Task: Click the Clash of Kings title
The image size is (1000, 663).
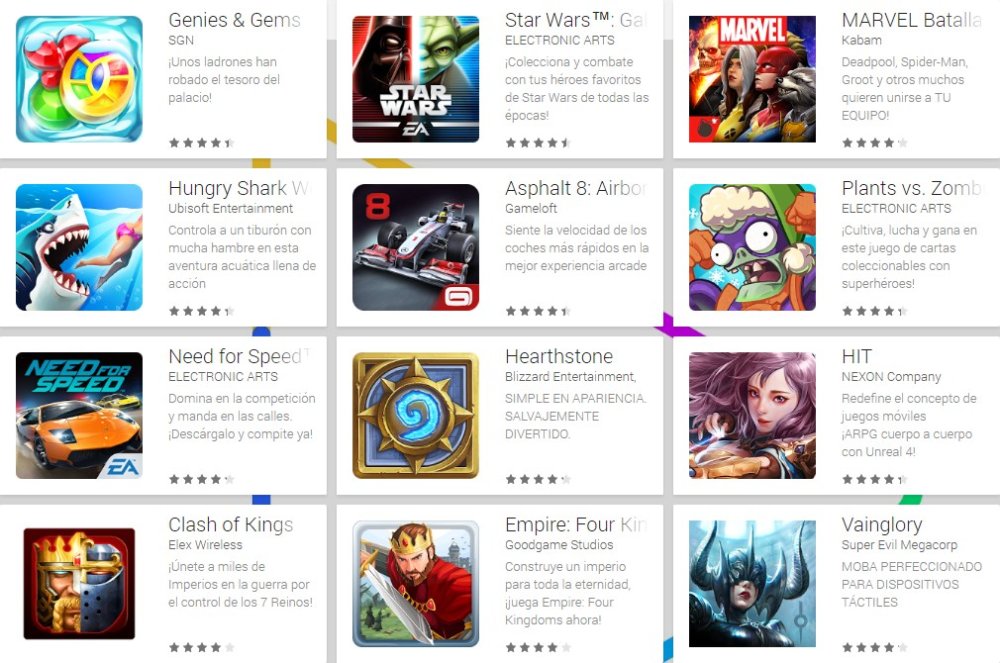Action: 231,525
